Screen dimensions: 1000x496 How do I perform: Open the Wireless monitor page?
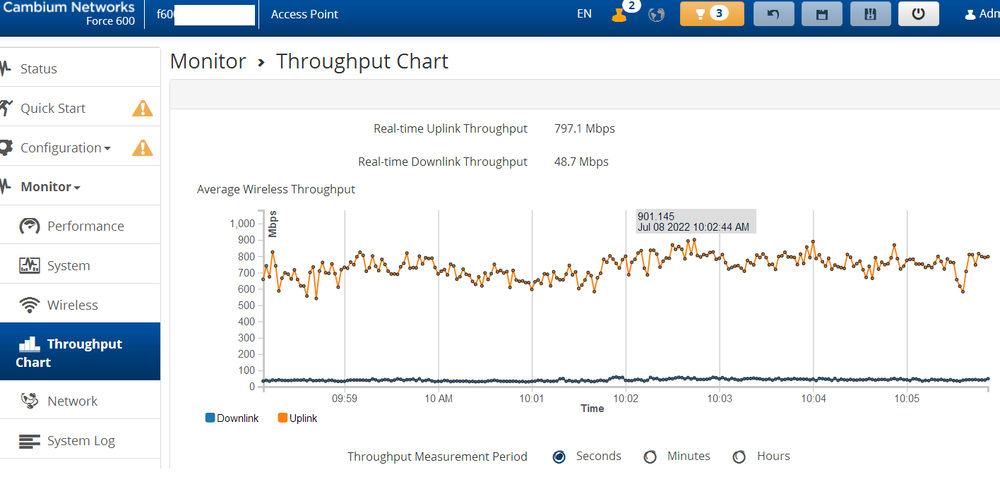click(x=72, y=305)
